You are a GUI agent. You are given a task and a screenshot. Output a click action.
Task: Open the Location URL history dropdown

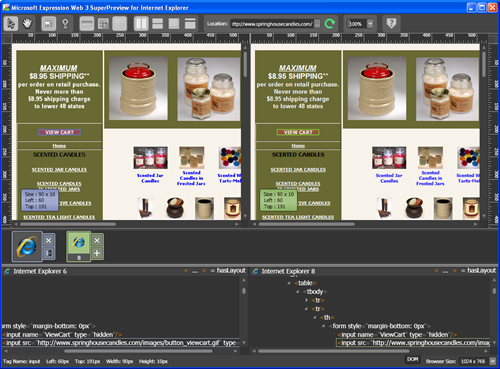(x=317, y=24)
